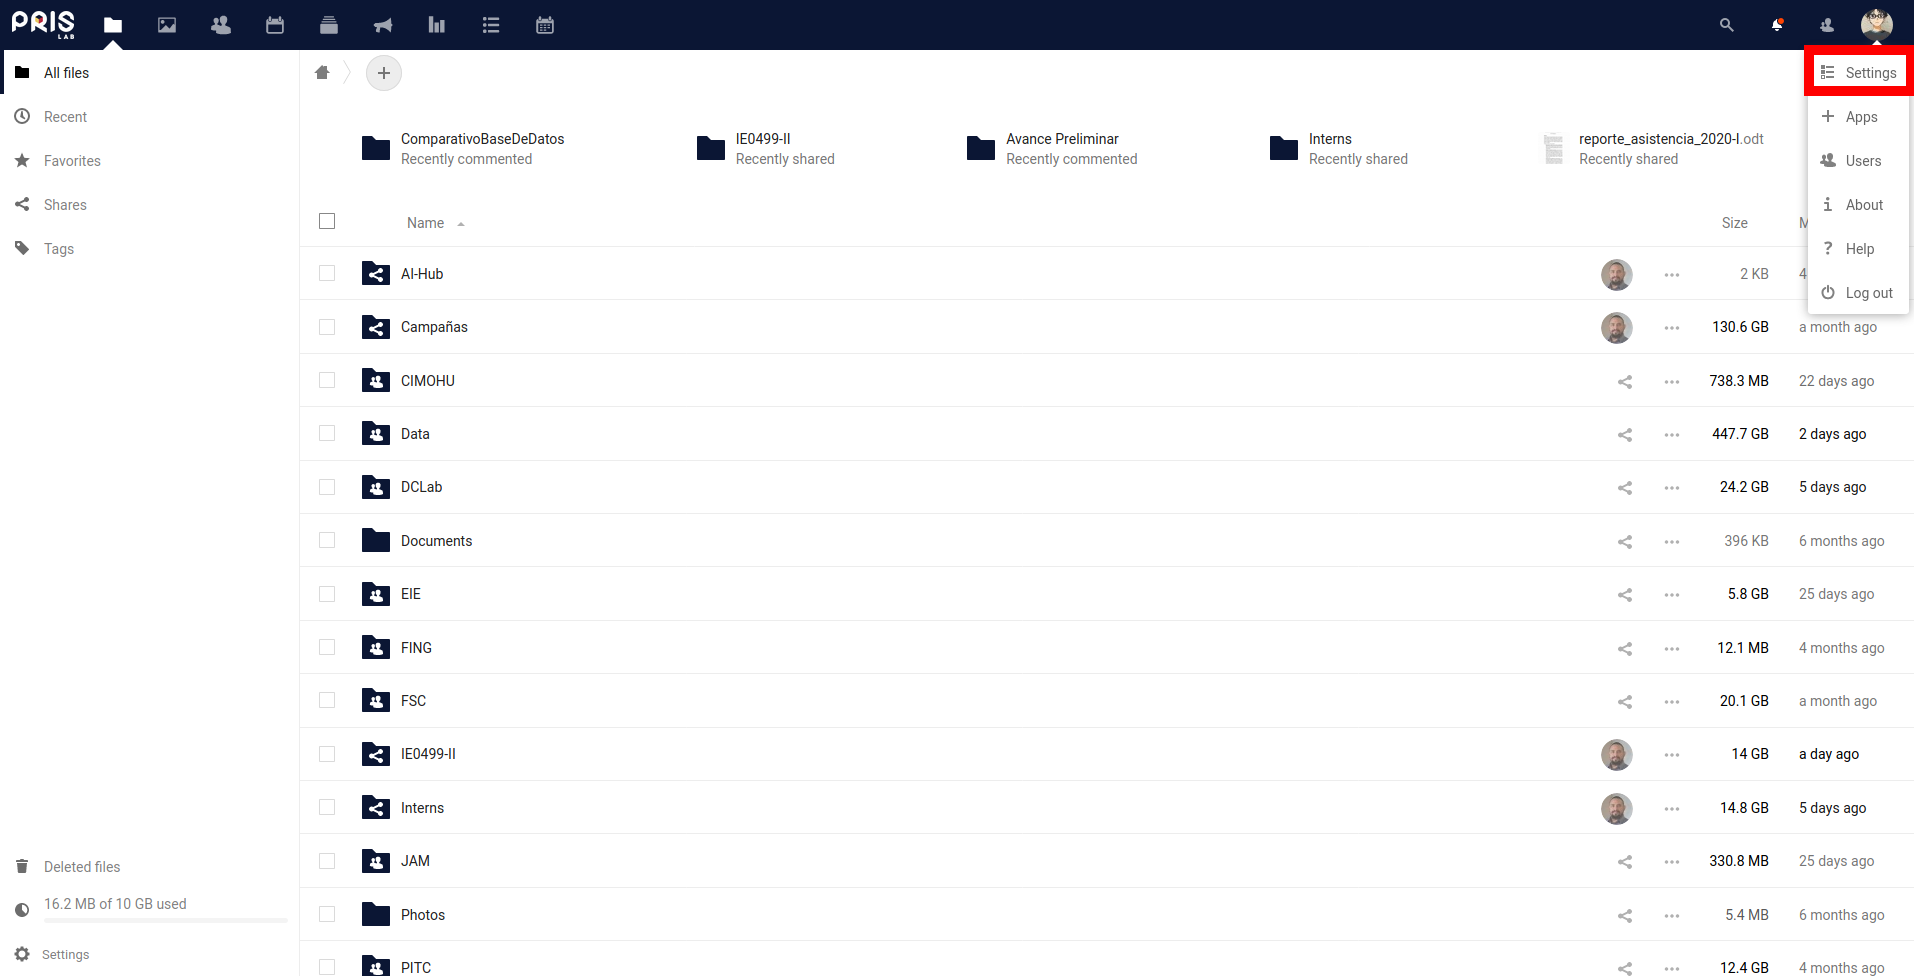Open the Contacts app in top bar
The width and height of the screenshot is (1914, 976).
tap(221, 25)
